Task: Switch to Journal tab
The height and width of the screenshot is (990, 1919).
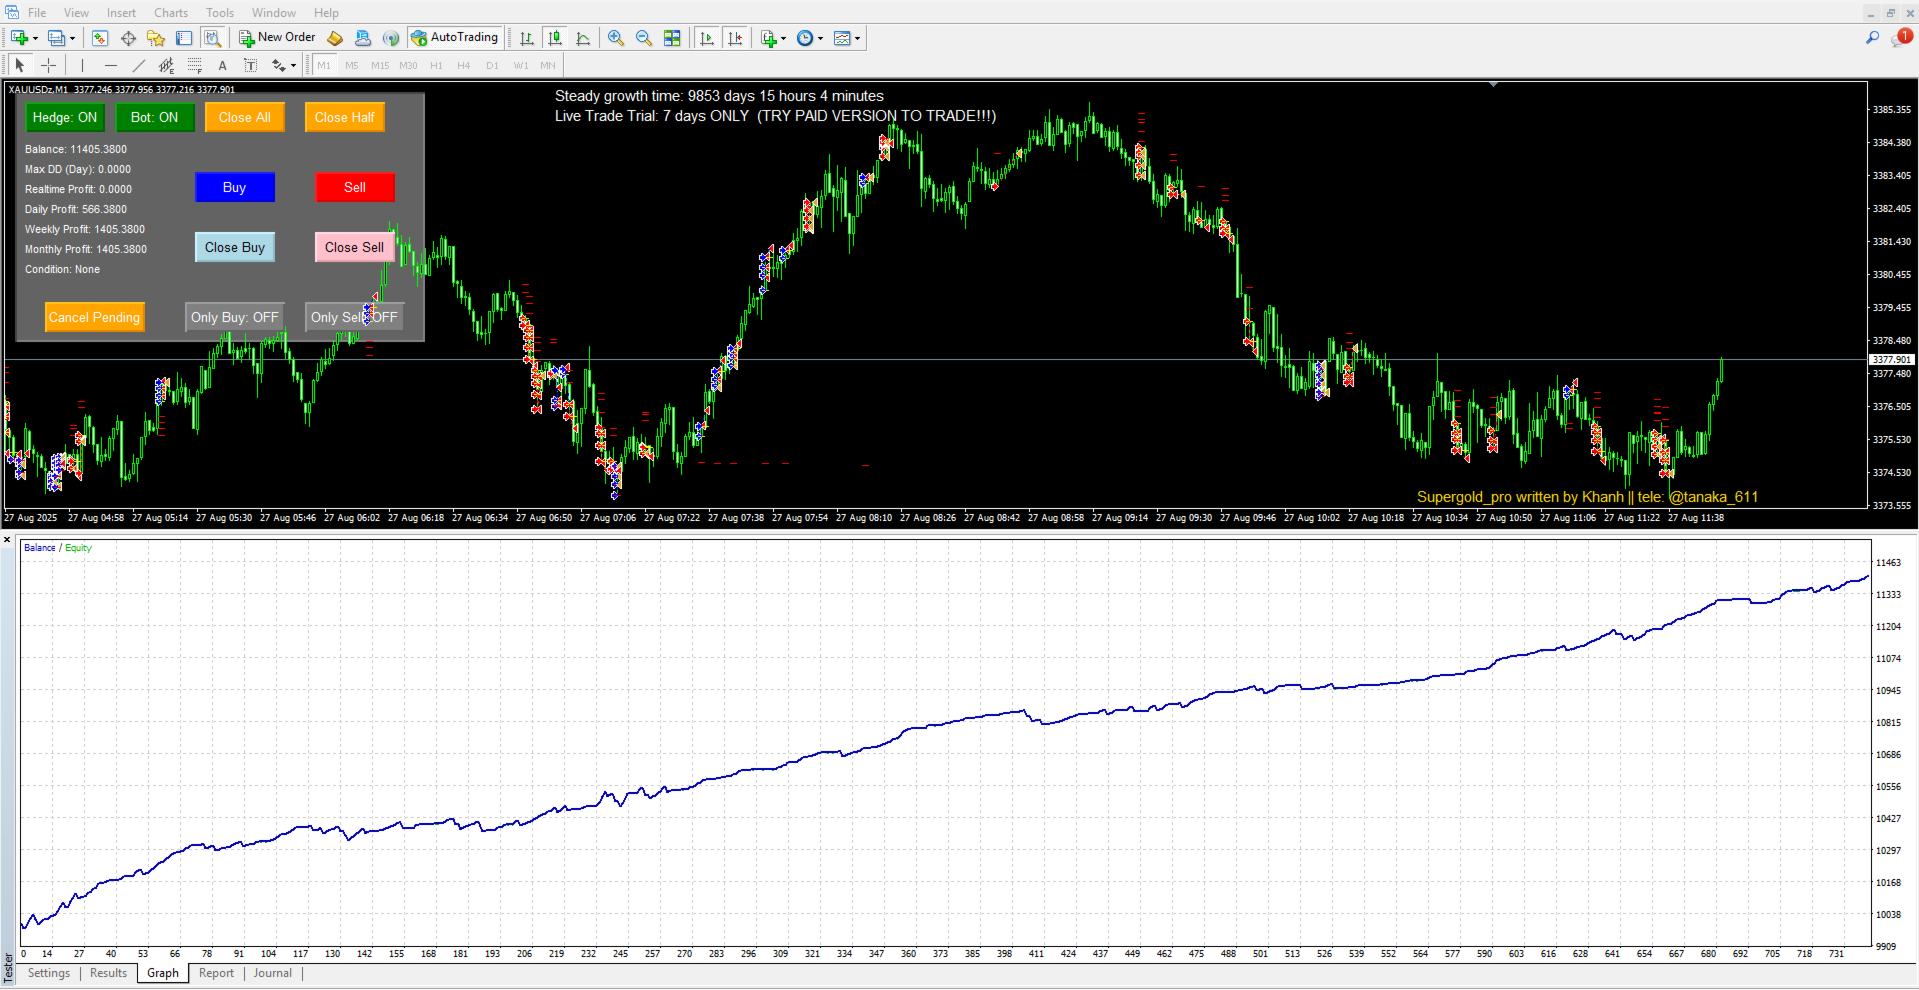Action: point(272,973)
